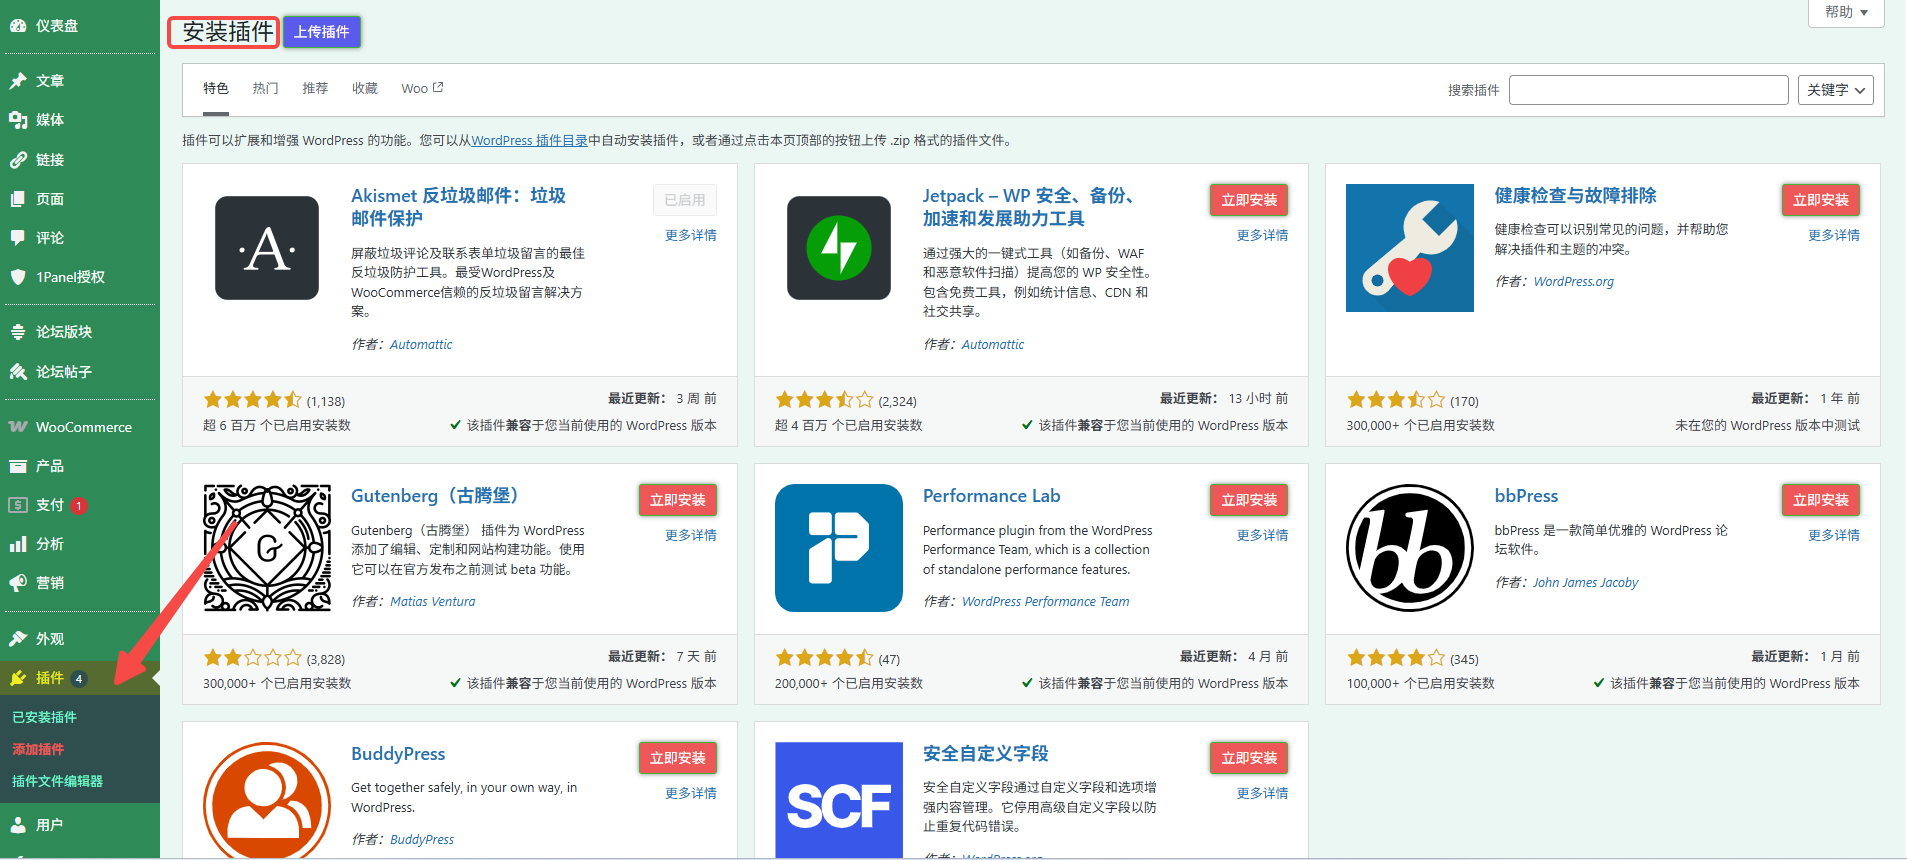Switch to the 推荐 tab

315,89
